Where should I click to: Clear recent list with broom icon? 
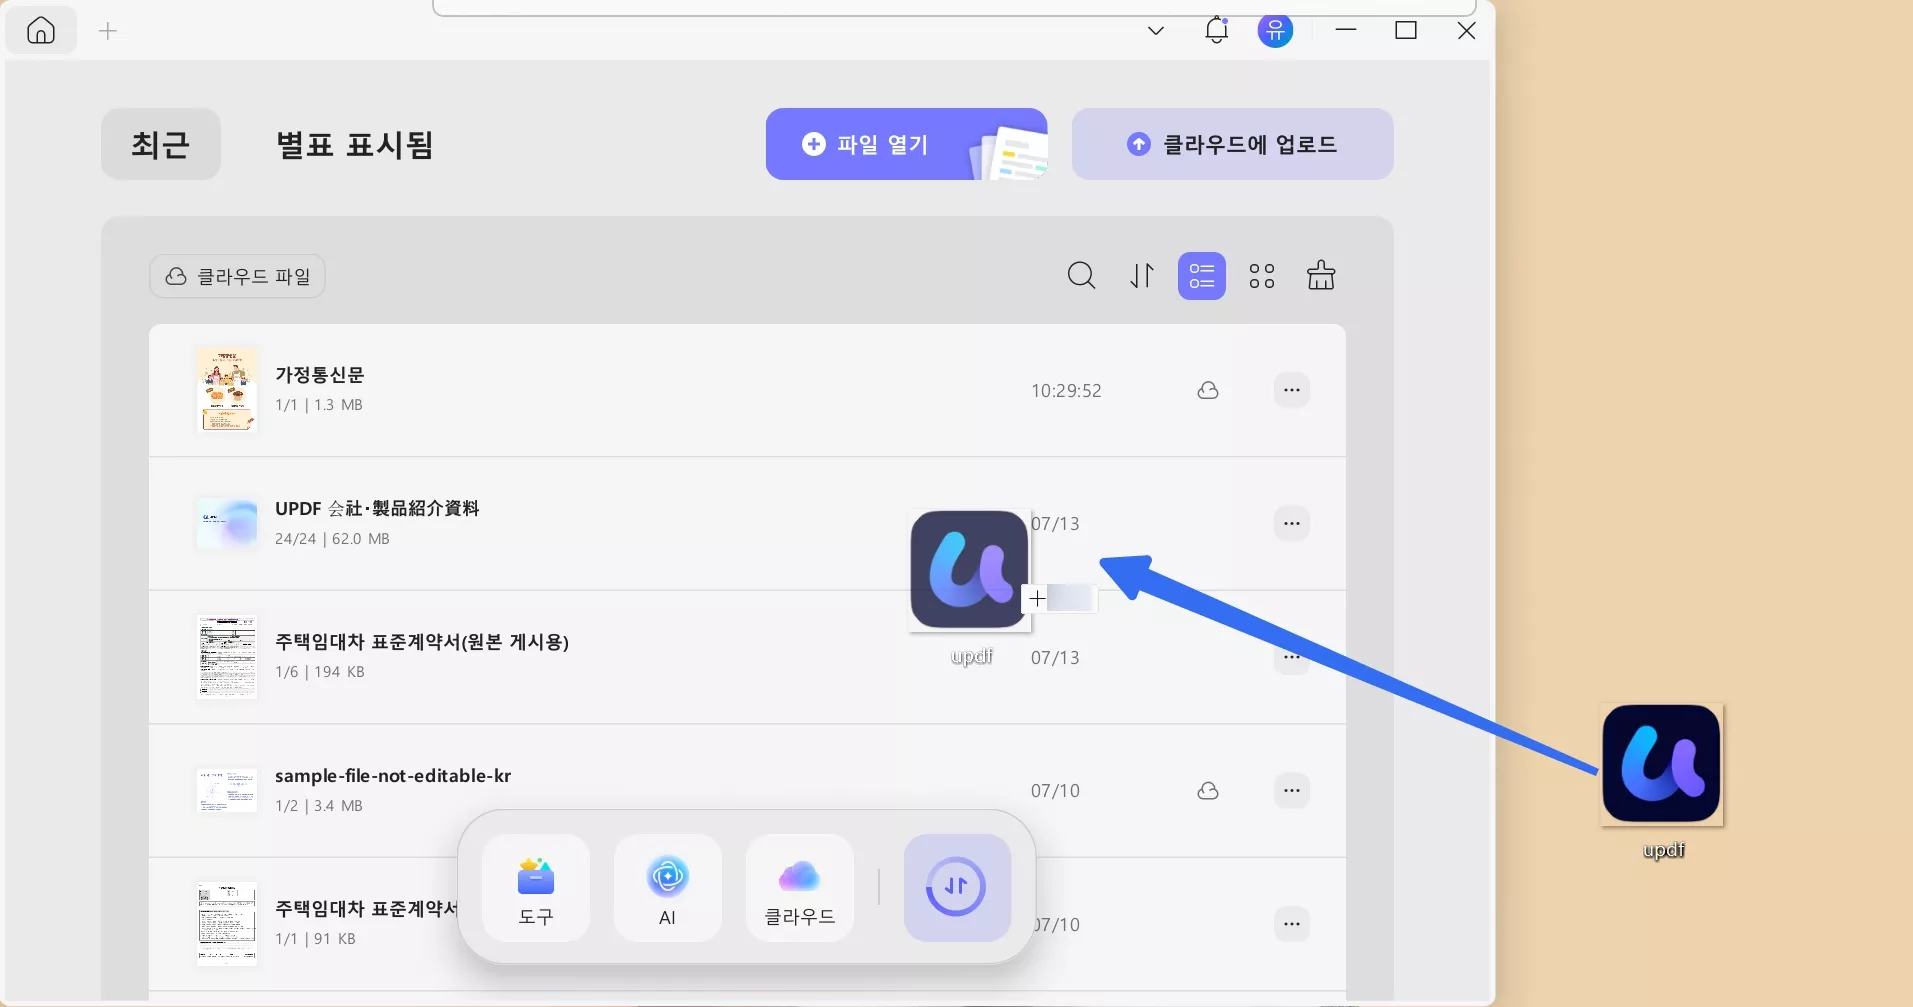1321,275
